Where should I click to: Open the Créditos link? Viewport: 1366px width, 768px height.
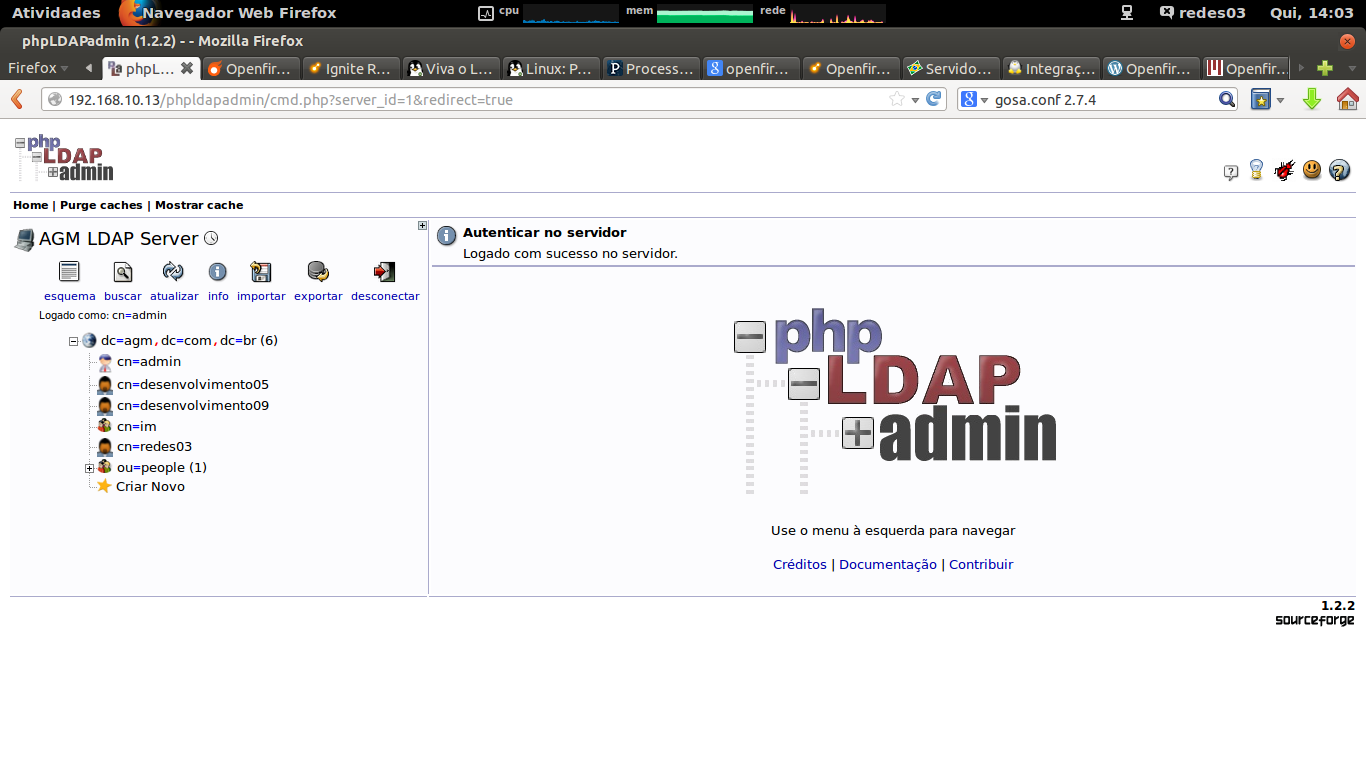pyautogui.click(x=800, y=565)
